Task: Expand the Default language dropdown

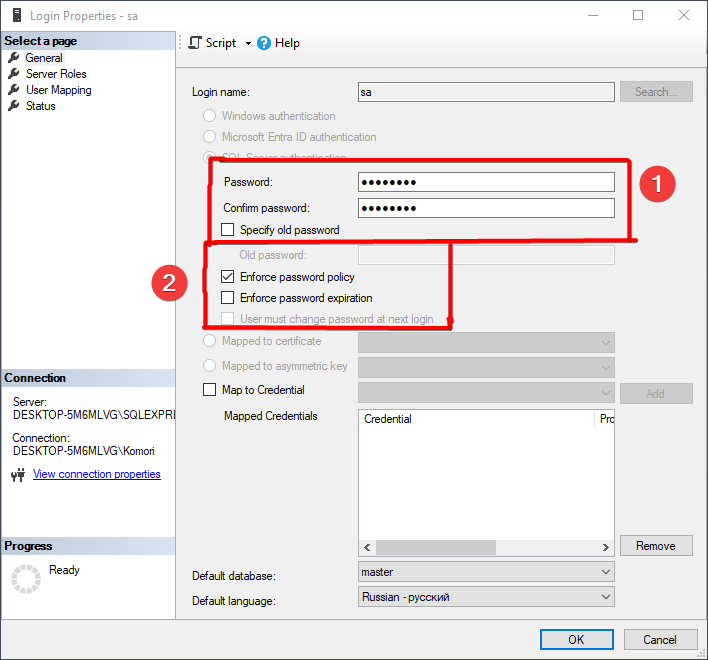Action: [486, 597]
